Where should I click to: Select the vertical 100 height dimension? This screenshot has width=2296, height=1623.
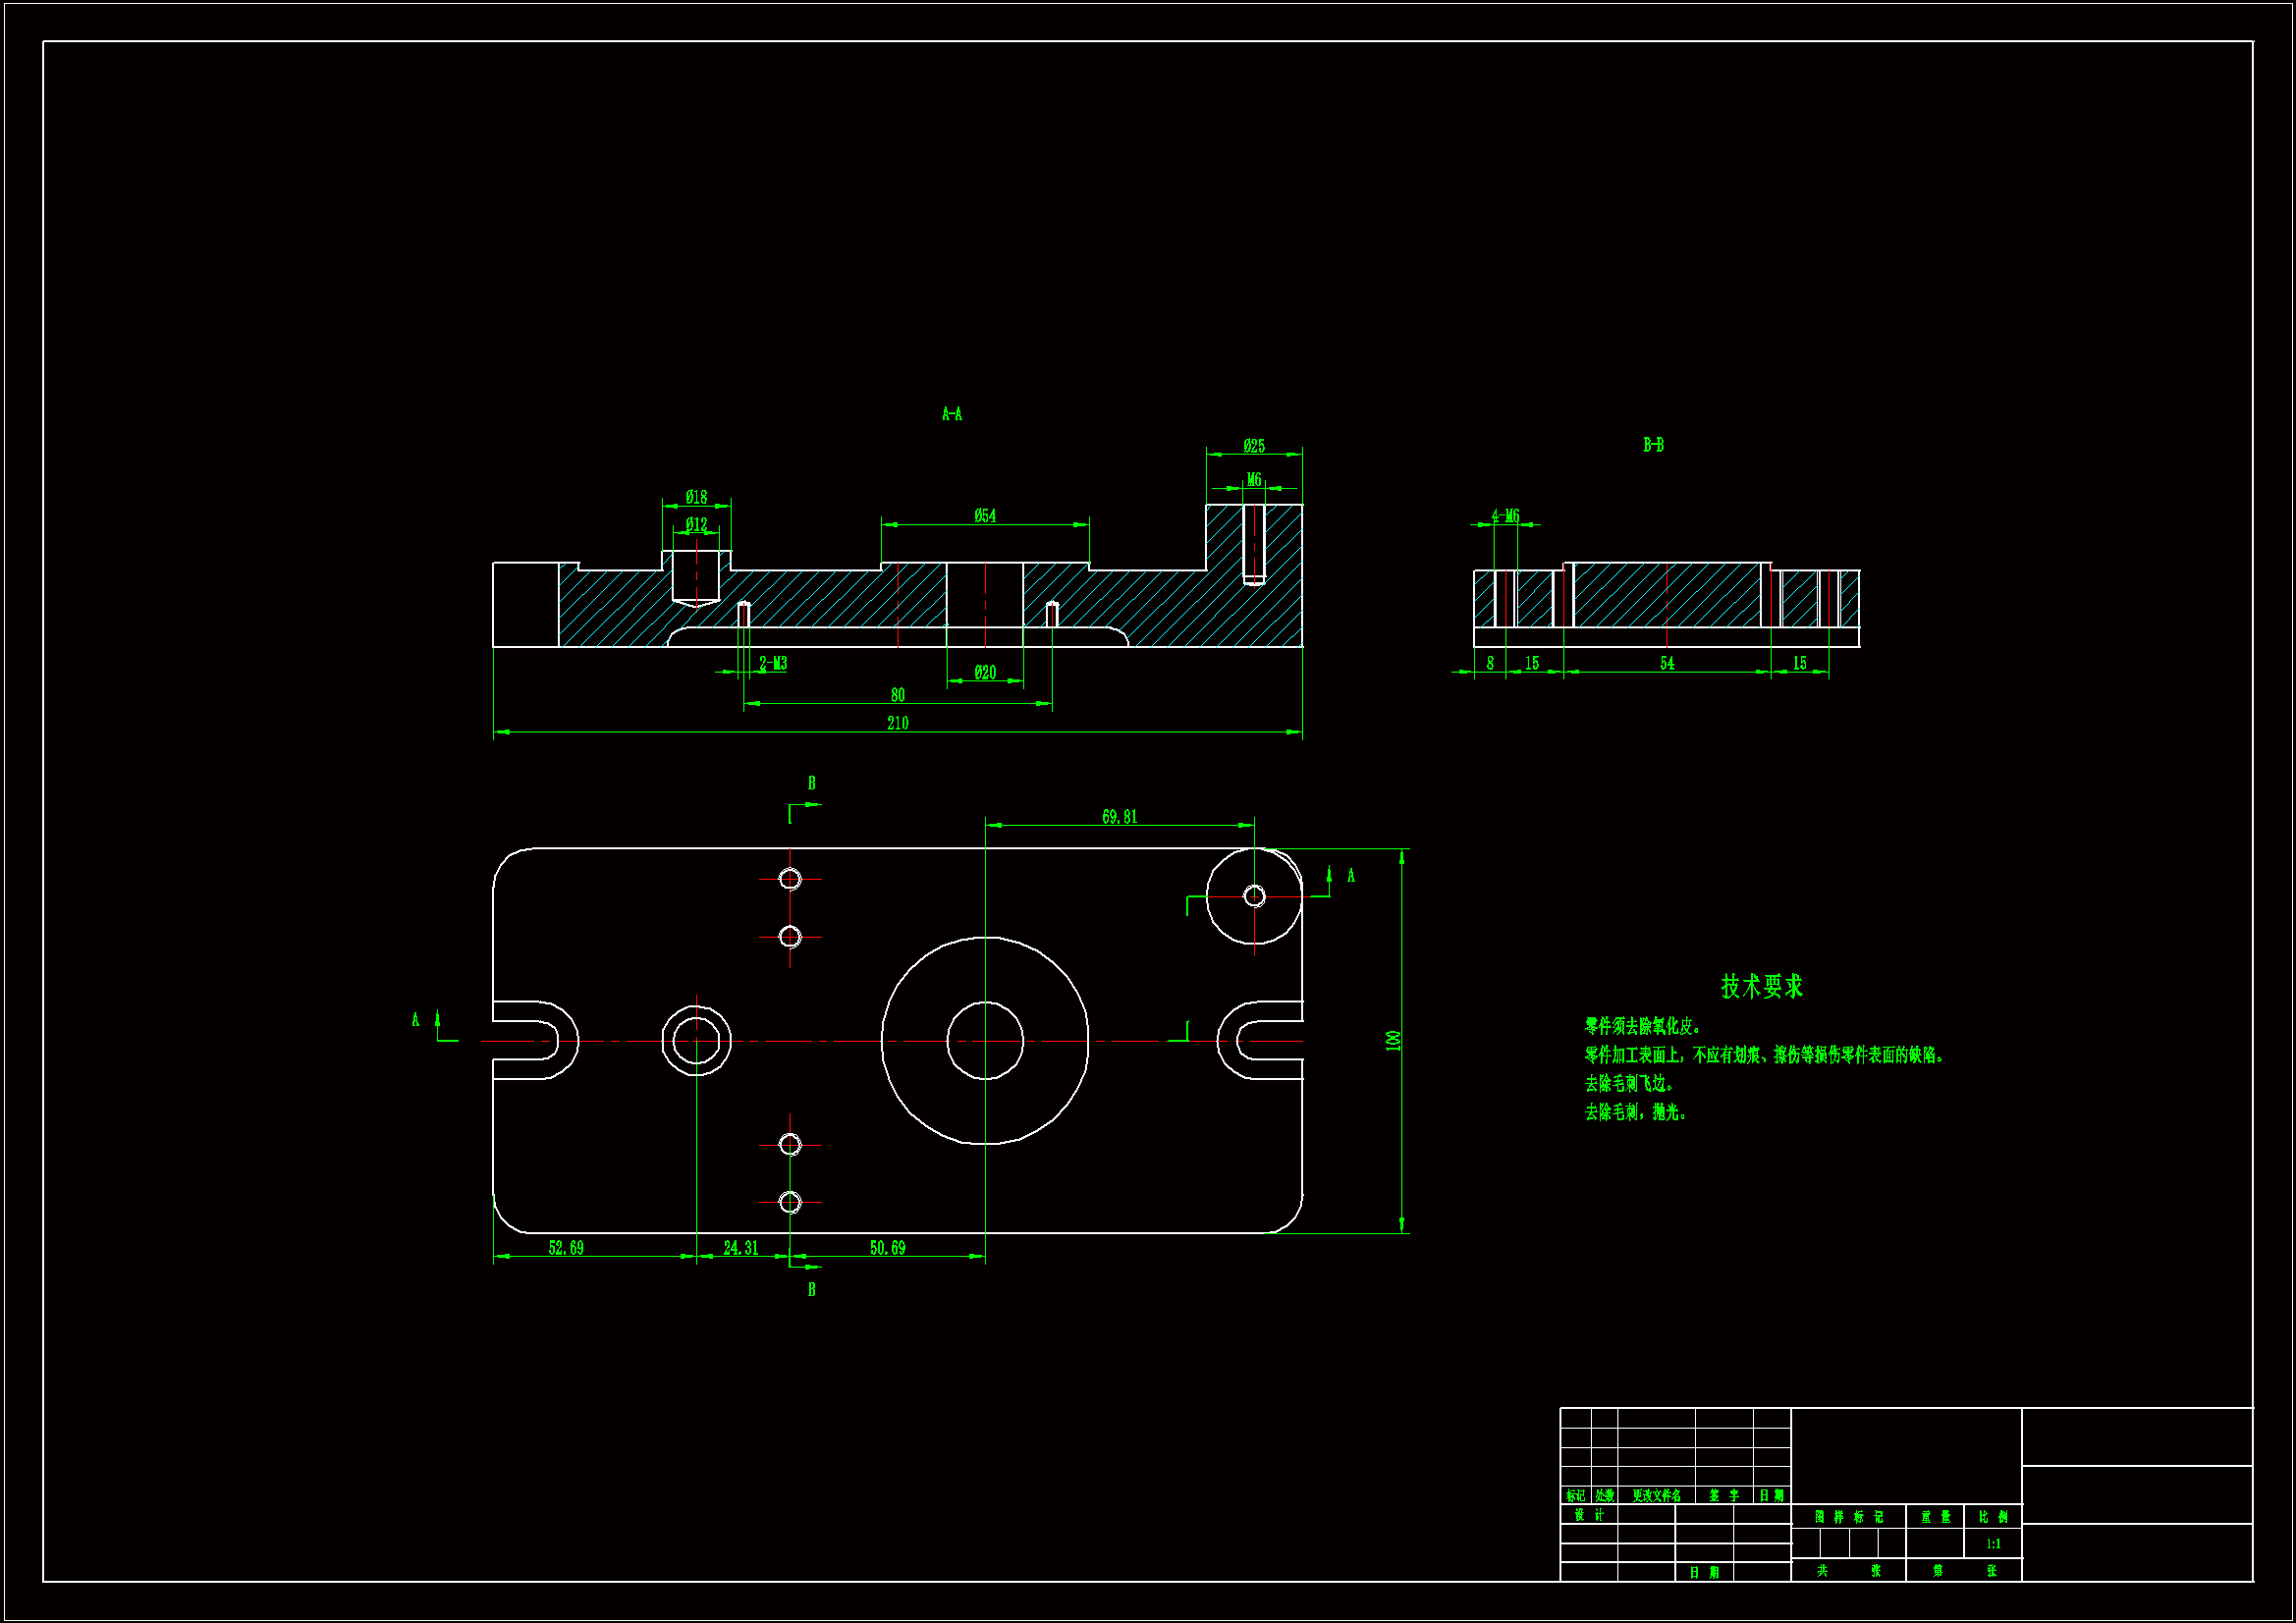pyautogui.click(x=1393, y=1041)
